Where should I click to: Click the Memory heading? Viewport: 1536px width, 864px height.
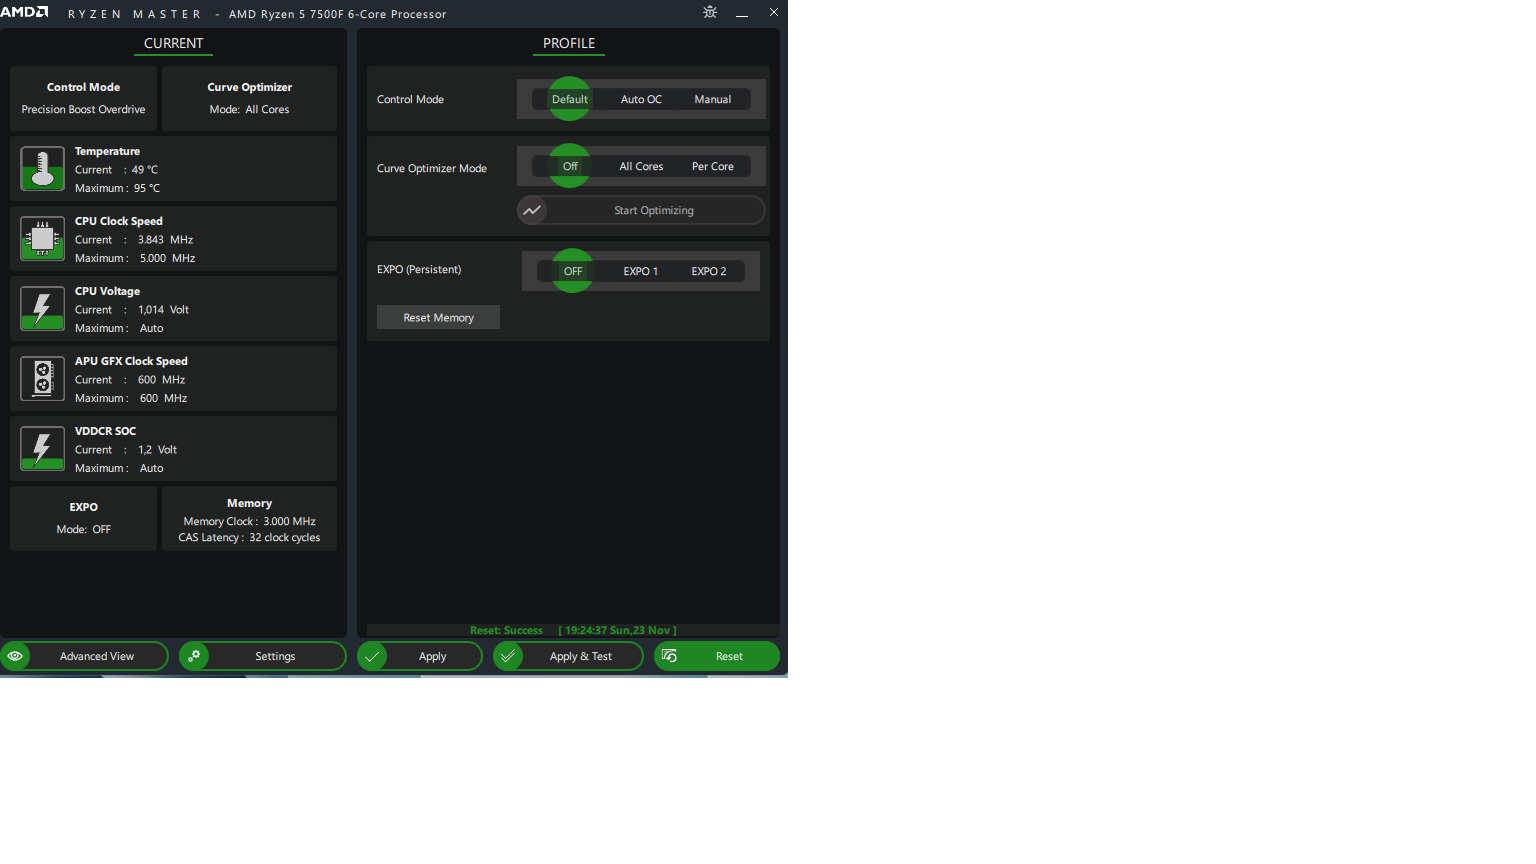click(x=249, y=503)
